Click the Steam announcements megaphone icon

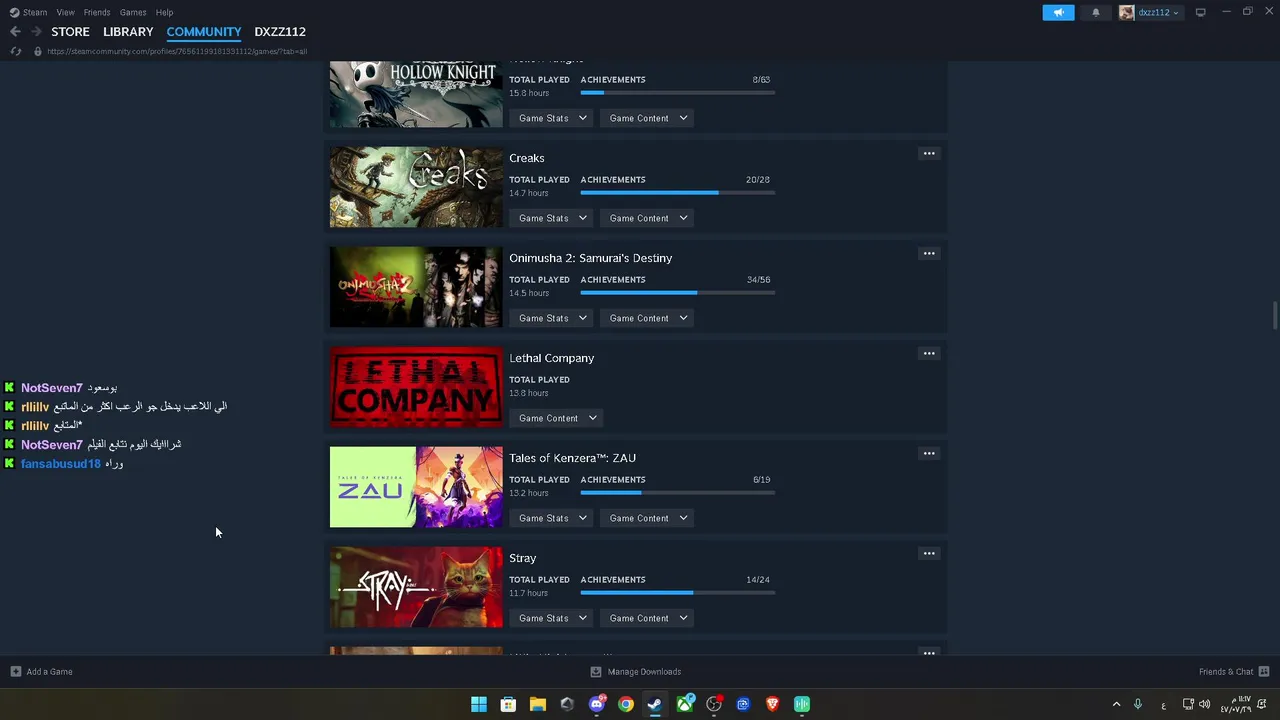click(1058, 12)
